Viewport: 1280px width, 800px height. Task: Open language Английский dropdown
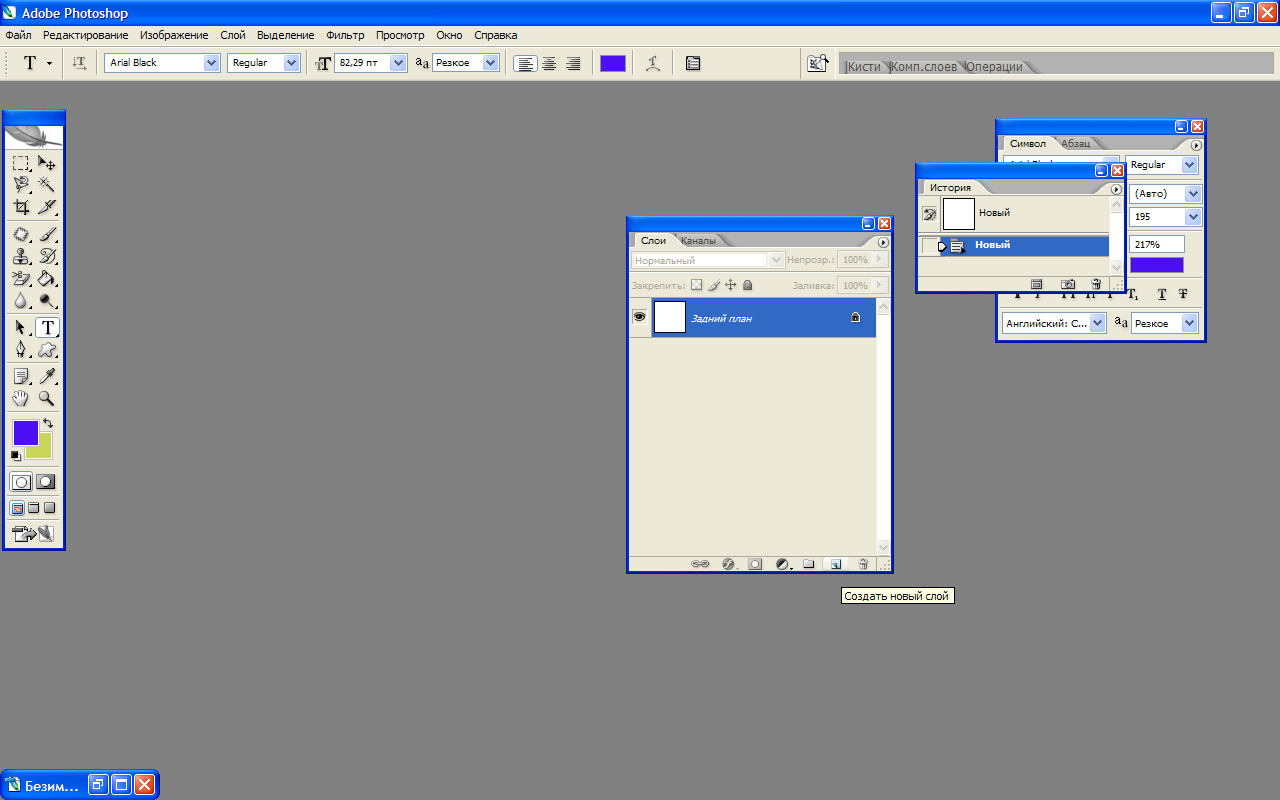coord(1097,323)
